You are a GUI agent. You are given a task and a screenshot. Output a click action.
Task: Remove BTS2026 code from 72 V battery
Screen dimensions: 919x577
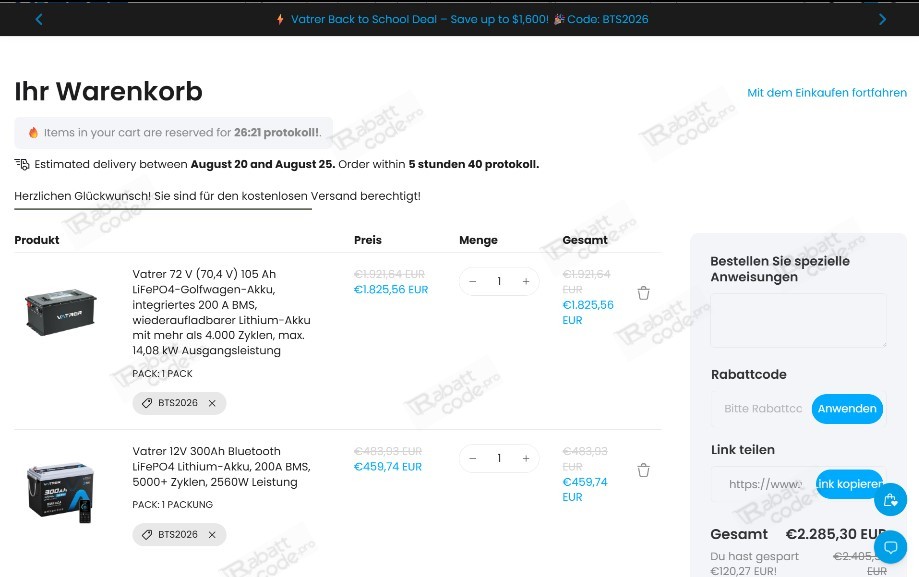pos(212,403)
